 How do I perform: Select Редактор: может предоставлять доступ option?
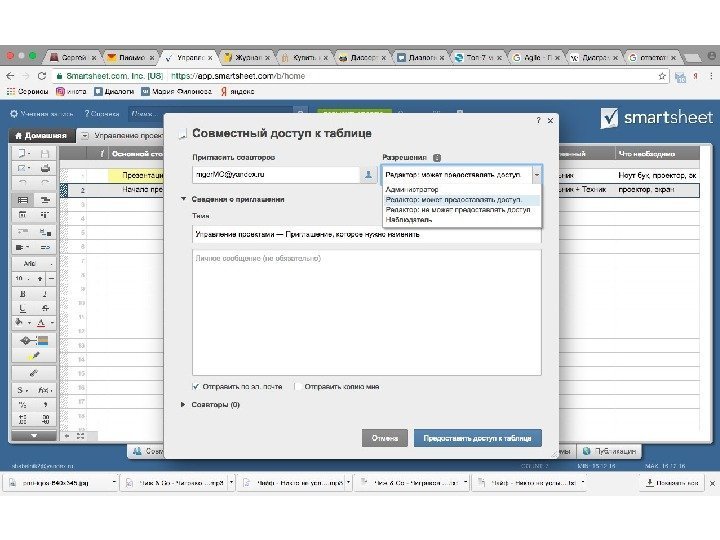click(462, 200)
